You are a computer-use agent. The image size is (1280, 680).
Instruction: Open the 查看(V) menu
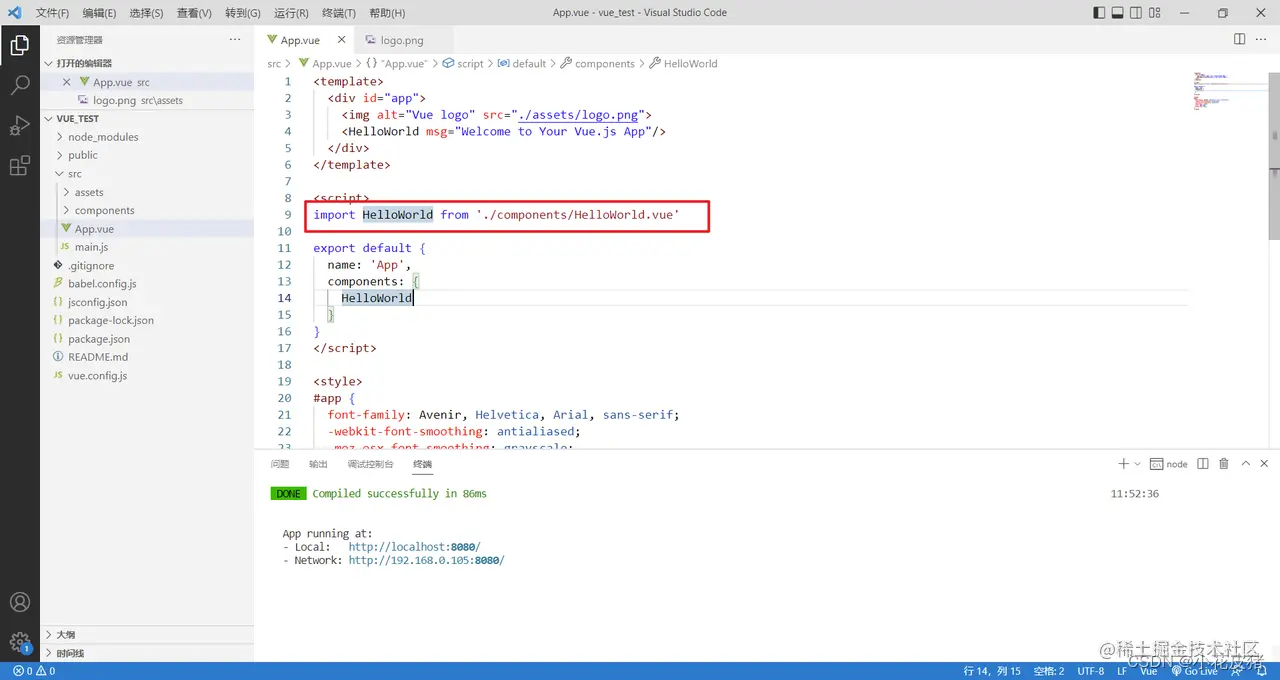click(x=194, y=13)
